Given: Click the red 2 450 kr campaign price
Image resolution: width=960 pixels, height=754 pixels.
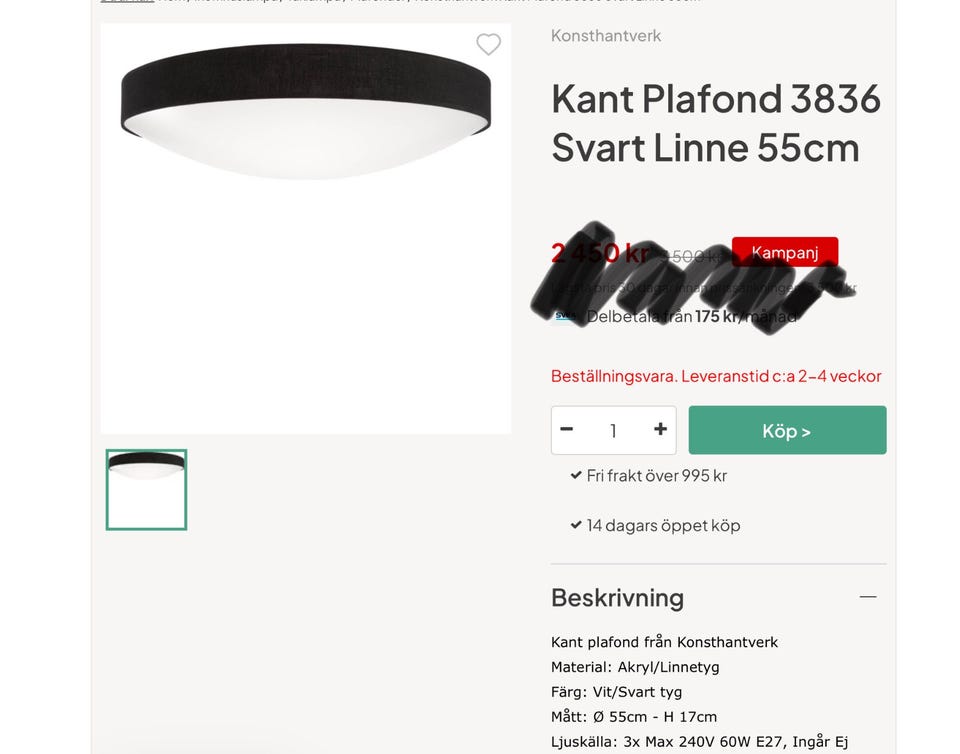Looking at the screenshot, I should 600,253.
